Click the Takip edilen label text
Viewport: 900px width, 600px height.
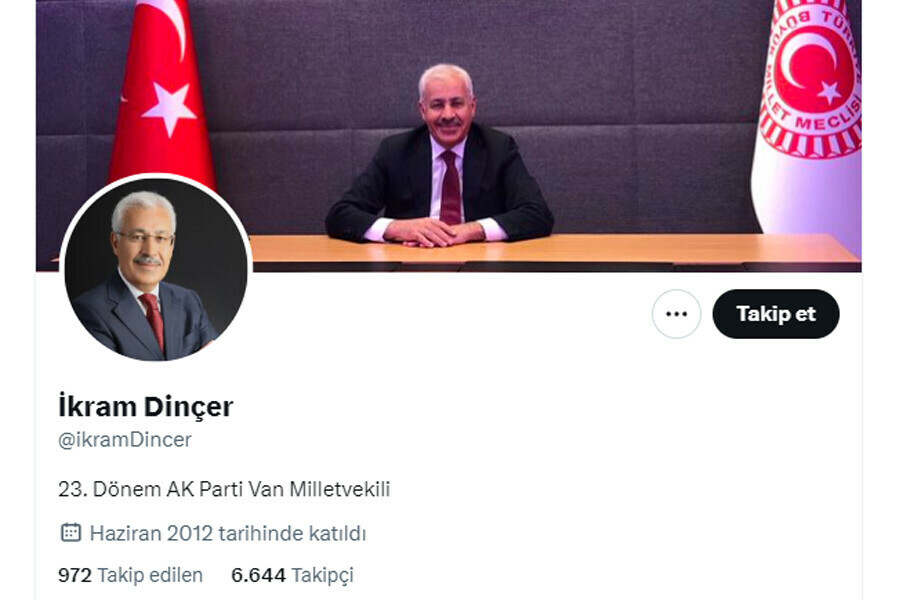pos(150,575)
